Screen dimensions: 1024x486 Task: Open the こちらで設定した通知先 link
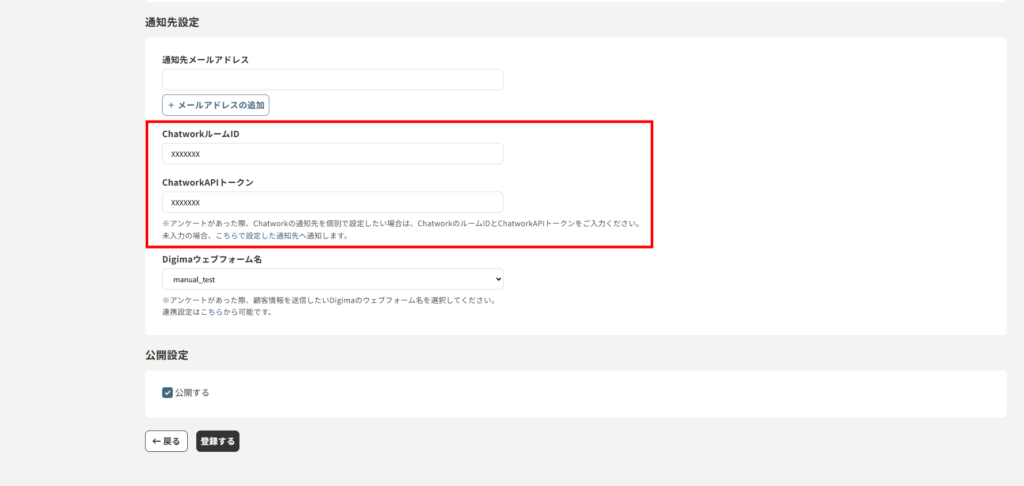(x=267, y=236)
